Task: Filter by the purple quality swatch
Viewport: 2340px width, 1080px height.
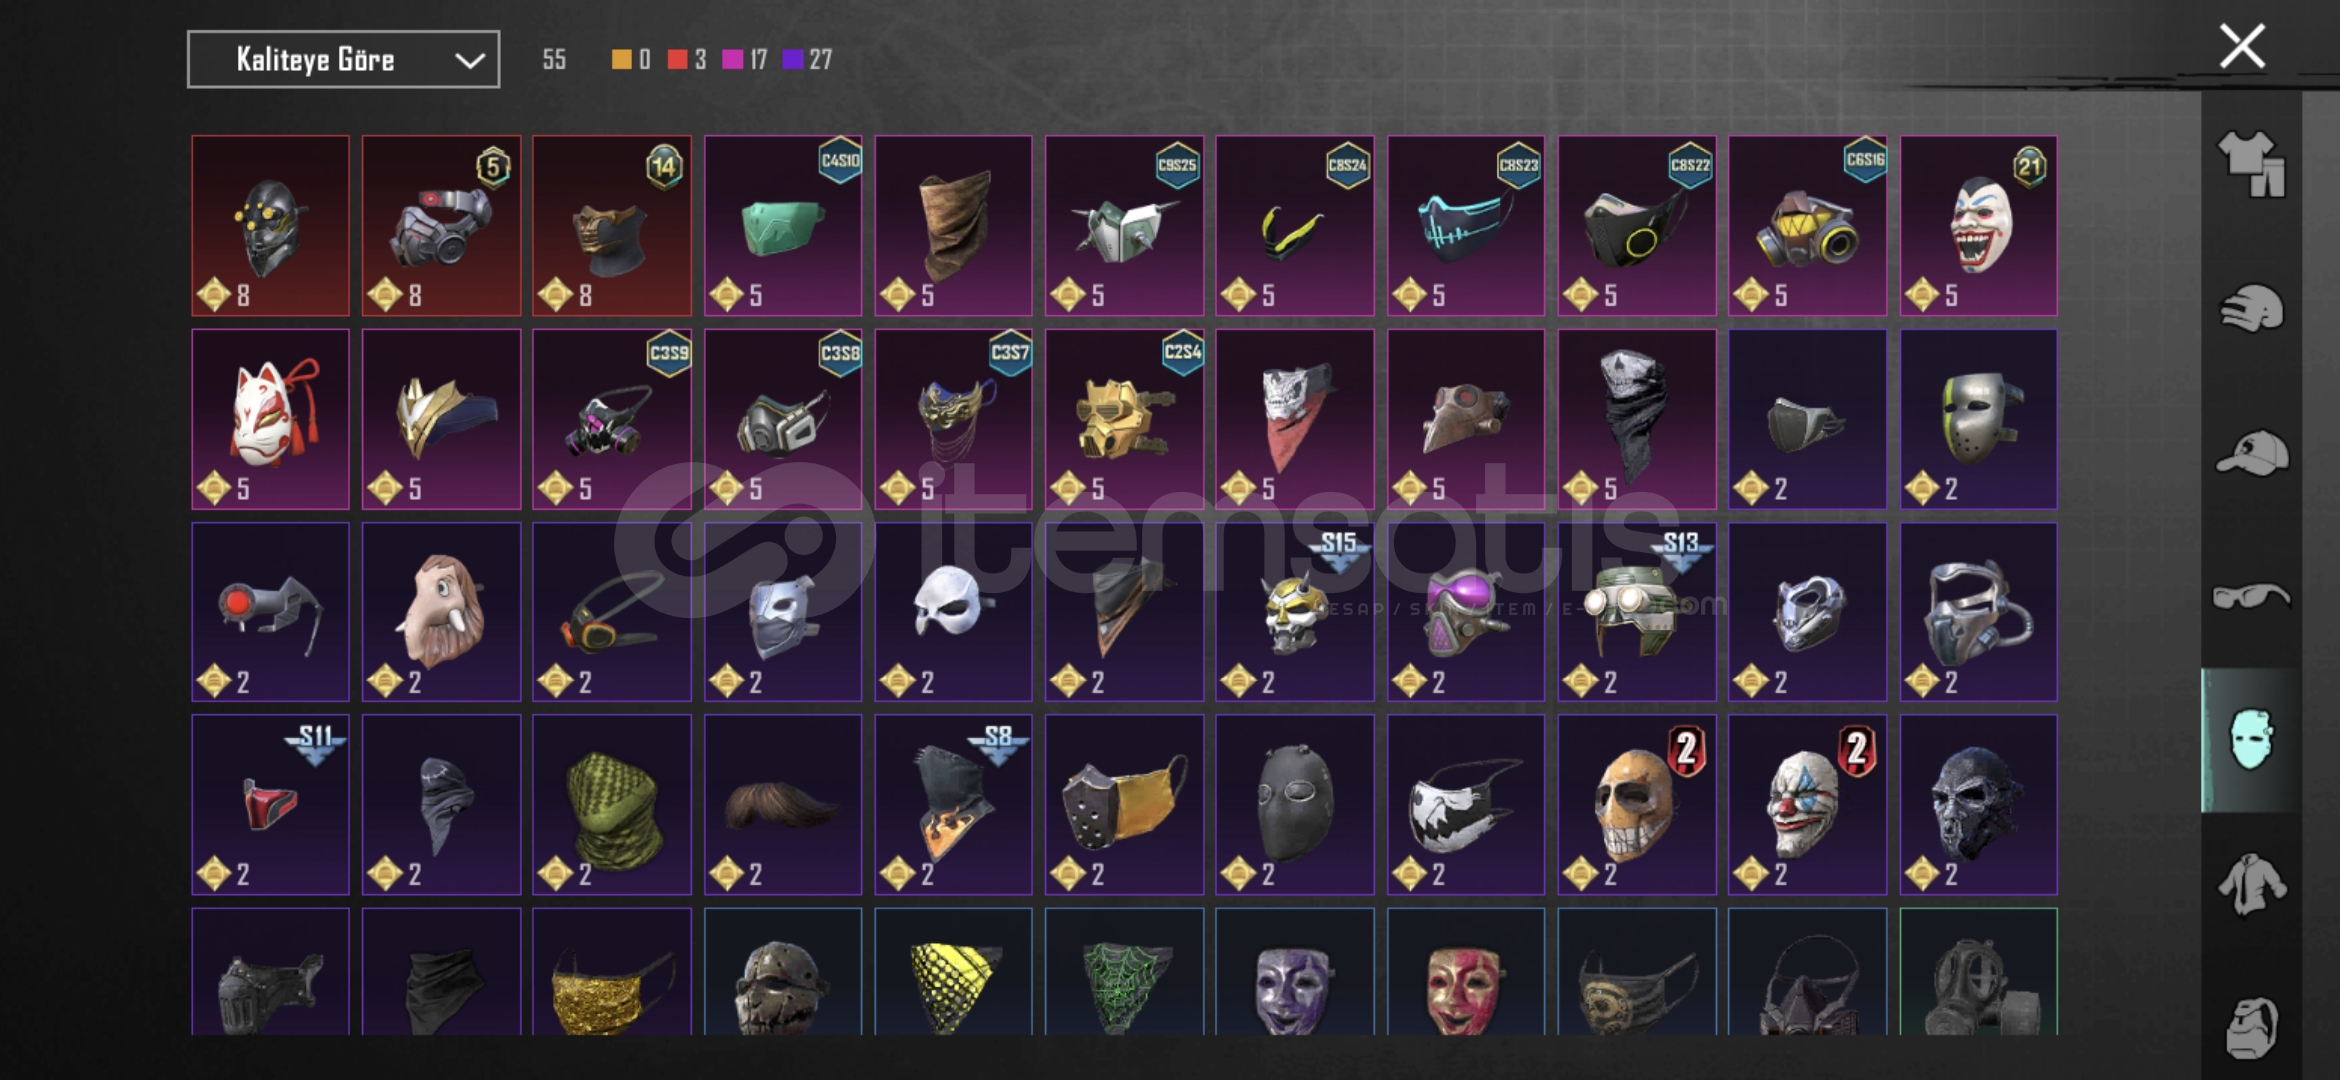Action: click(792, 60)
